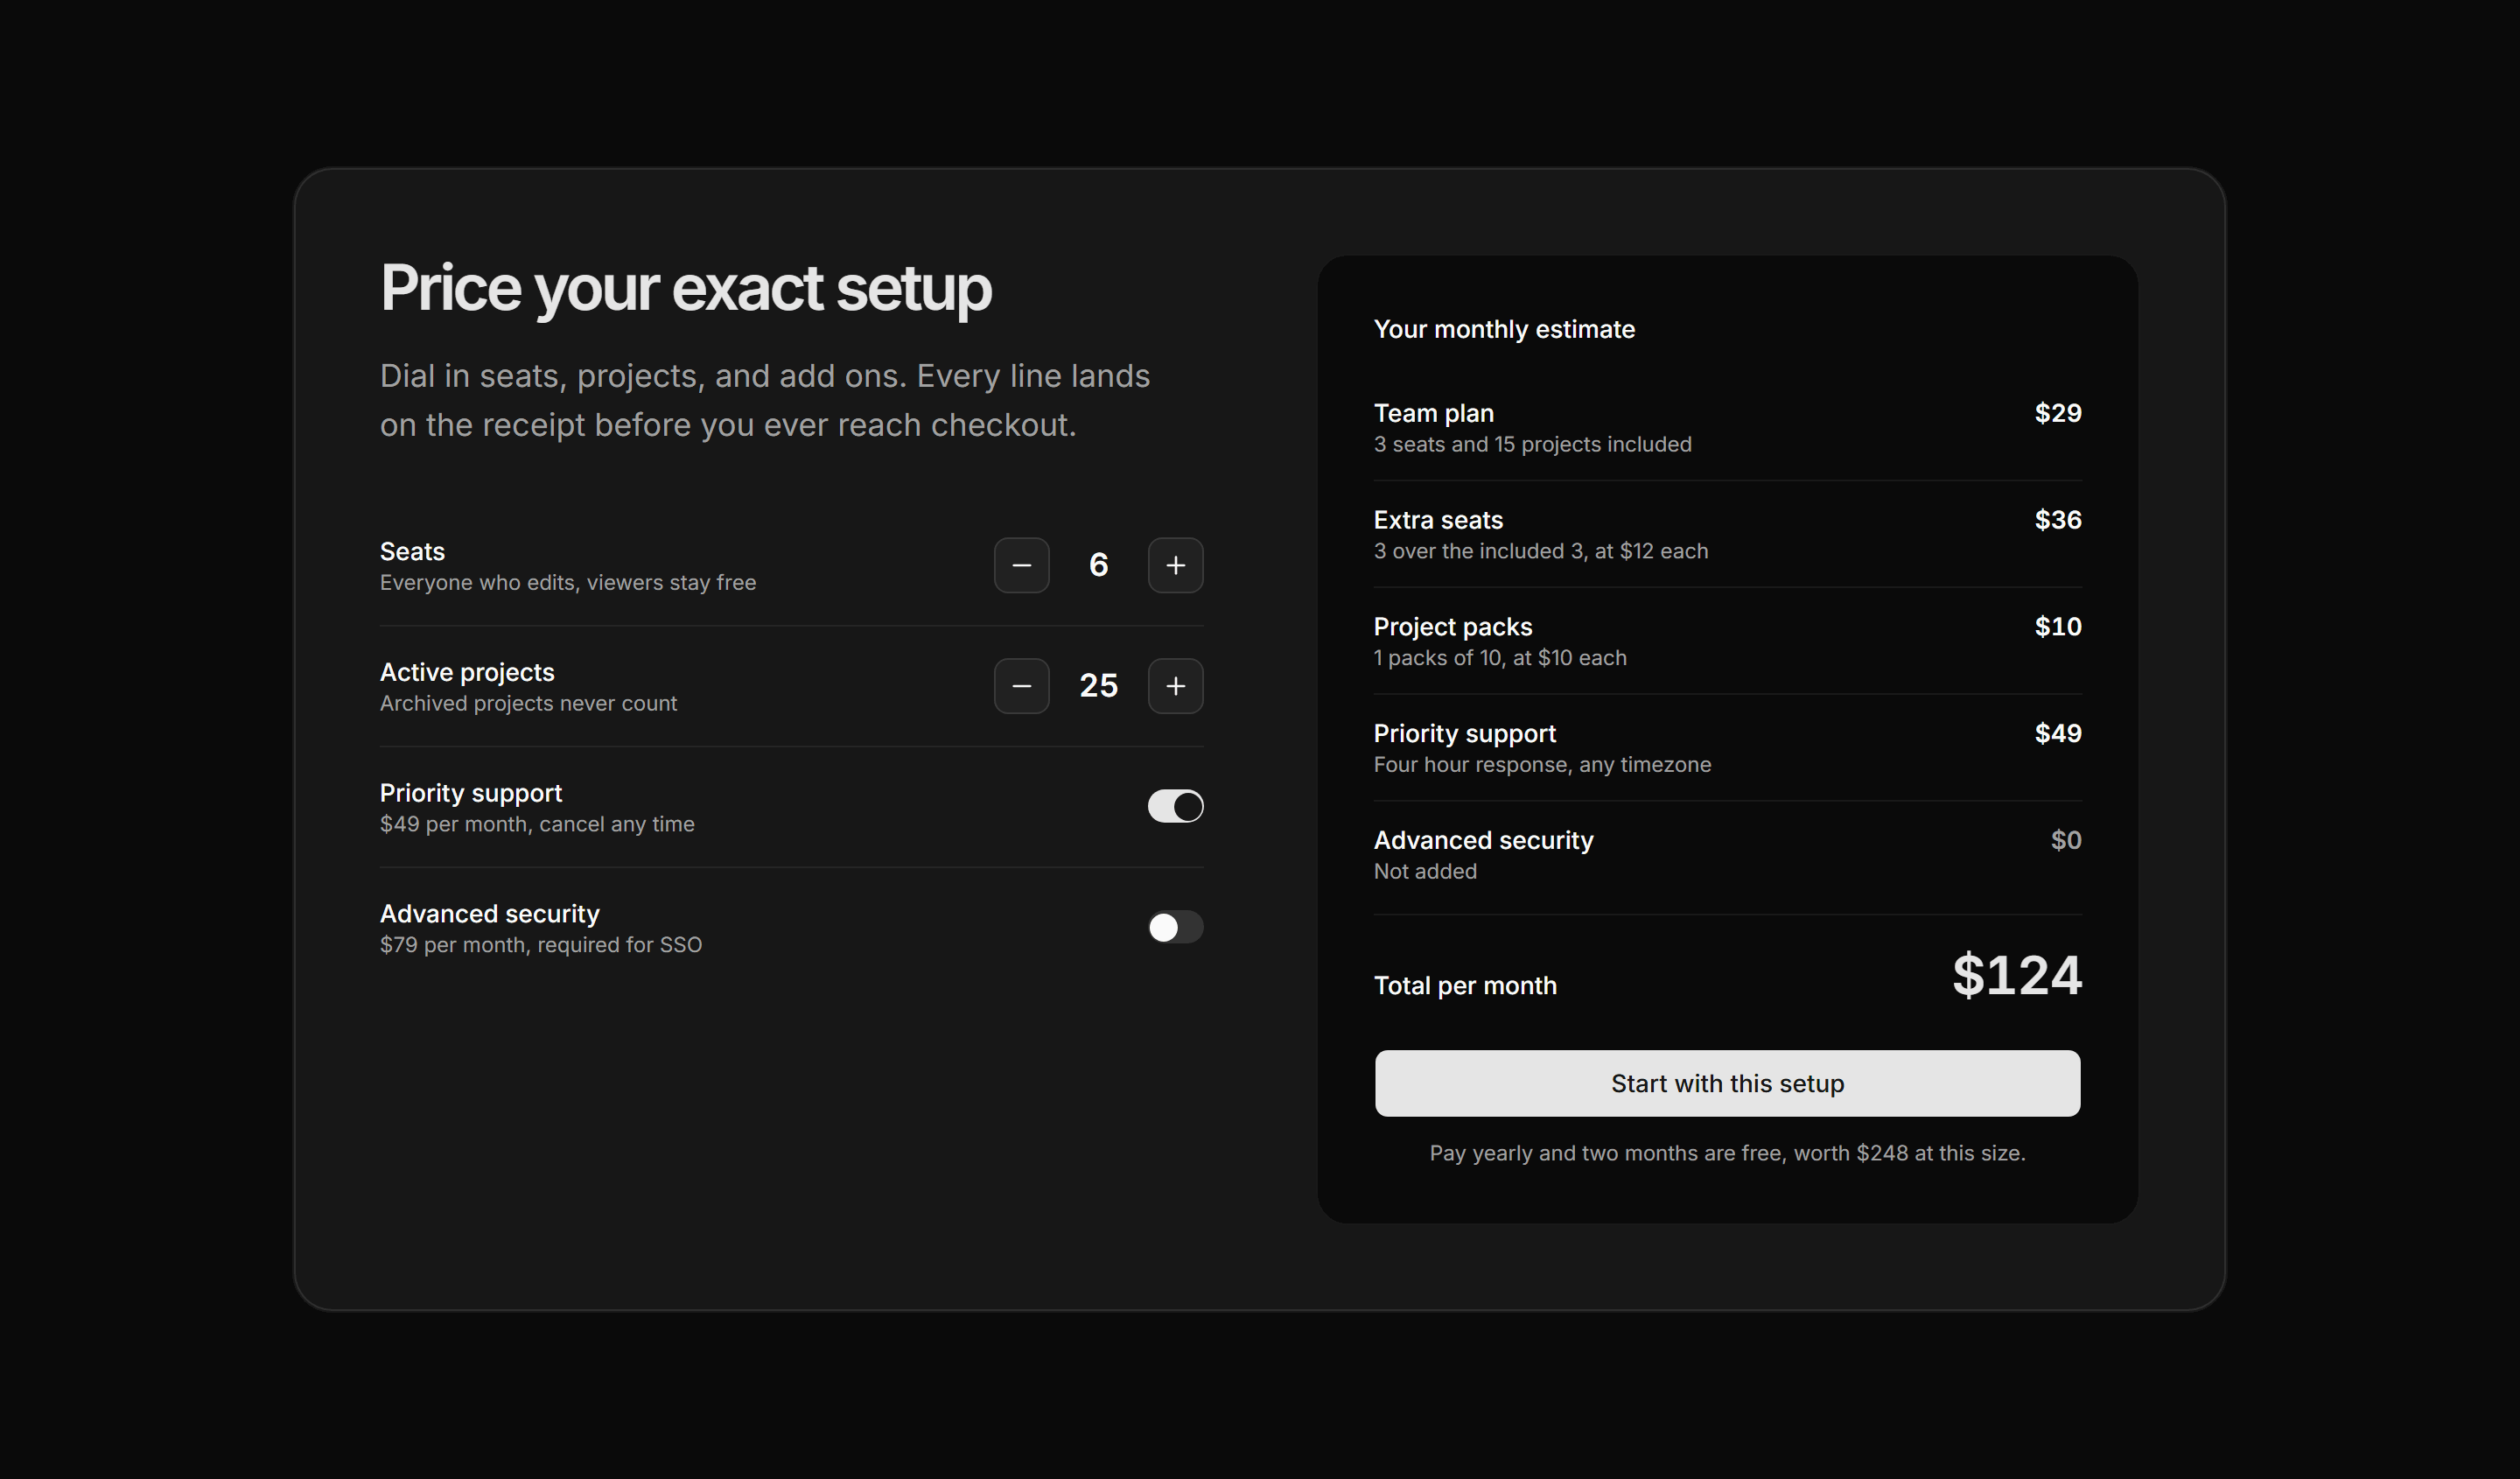Select the seats count value 6
The height and width of the screenshot is (1479, 2520).
coord(1098,565)
